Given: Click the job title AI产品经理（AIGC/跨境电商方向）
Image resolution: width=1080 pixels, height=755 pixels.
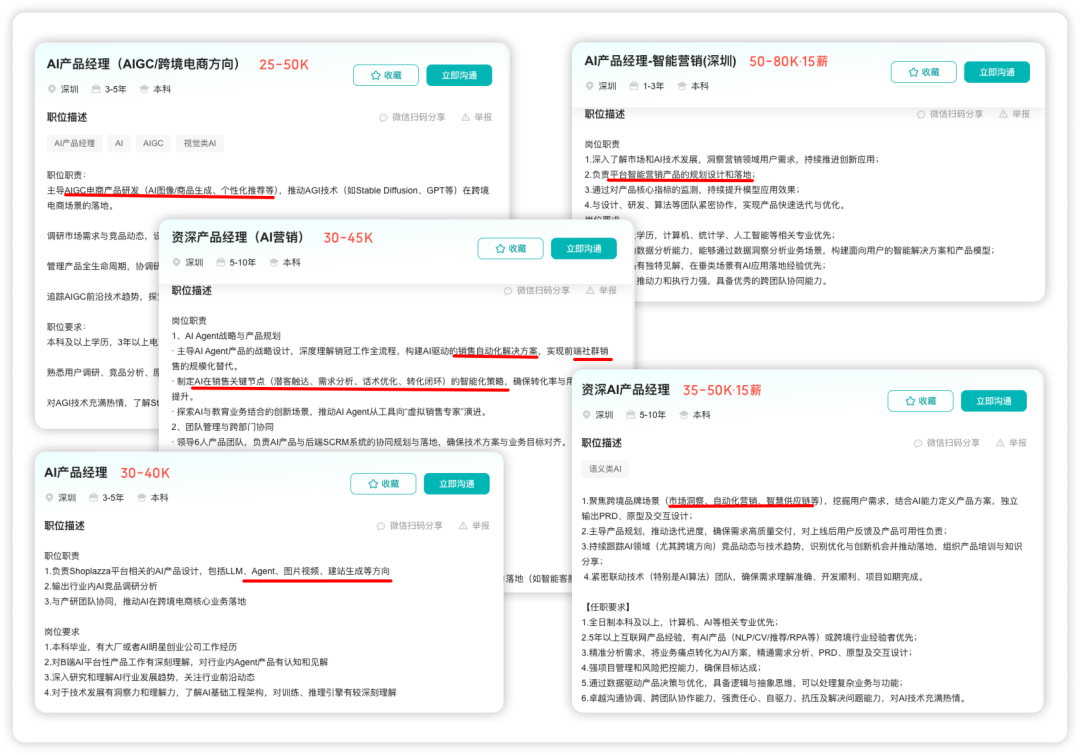Looking at the screenshot, I should [x=143, y=64].
